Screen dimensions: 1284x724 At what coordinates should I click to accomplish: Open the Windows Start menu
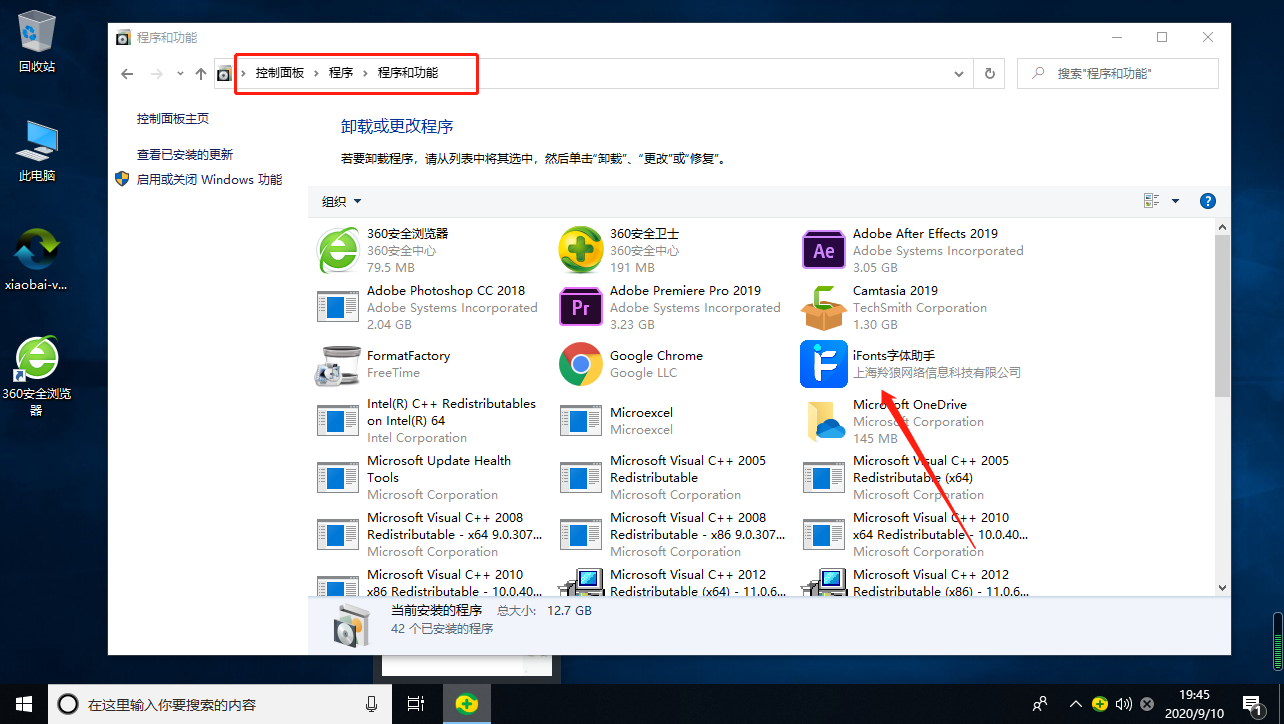click(24, 704)
